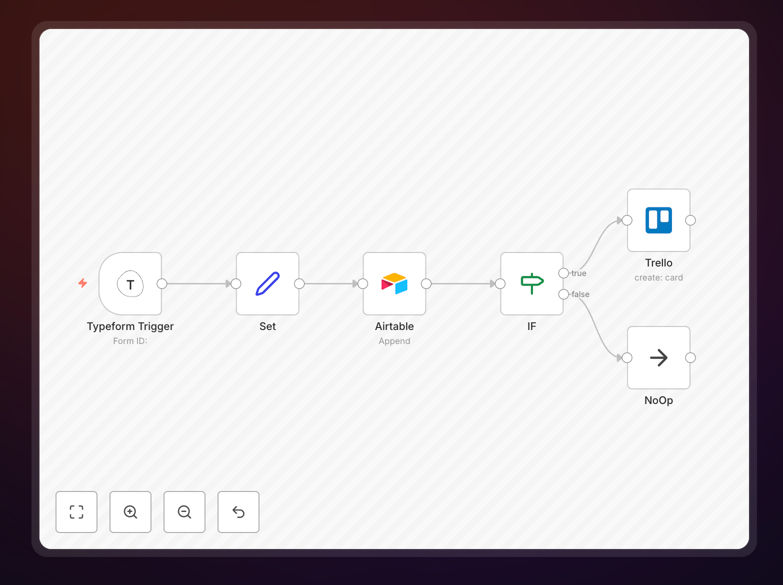The image size is (783, 585).
Task: Click the Airtable node input connector
Action: coord(363,284)
